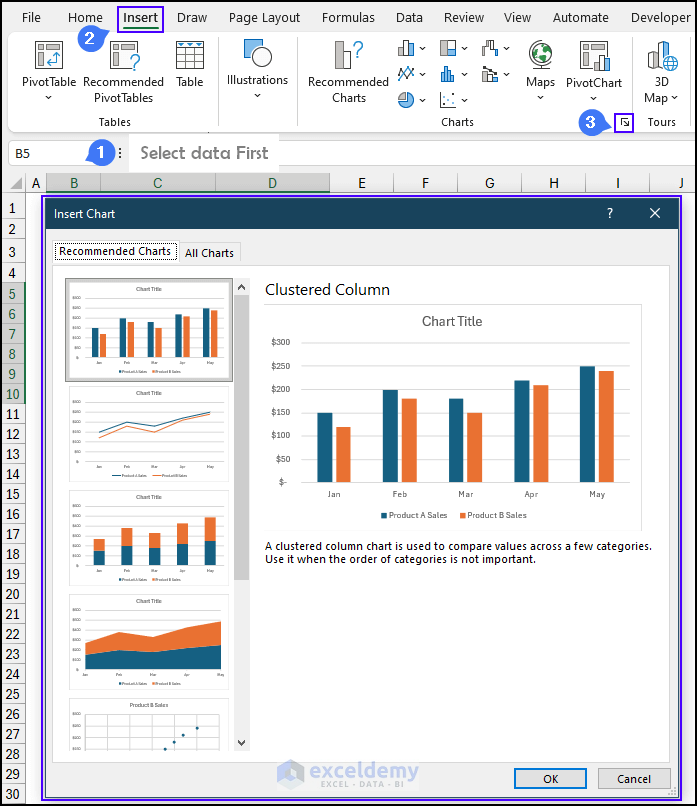697x806 pixels.
Task: Open the File menu tab
Action: (31, 17)
